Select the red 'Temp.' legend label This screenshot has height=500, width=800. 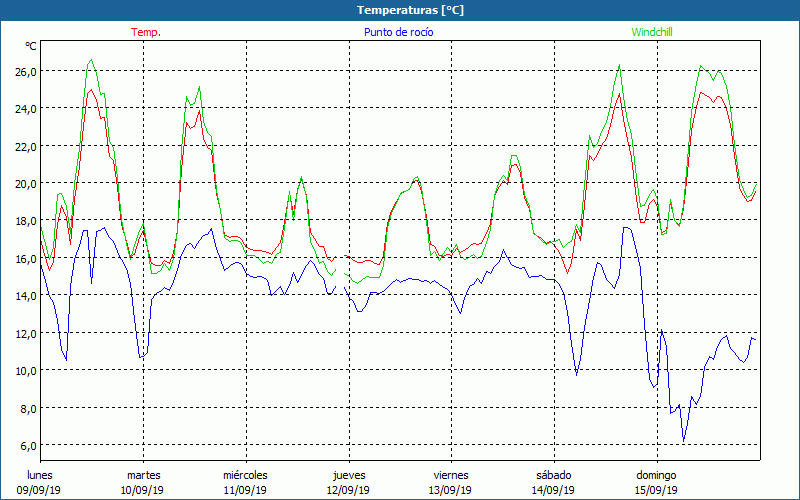pyautogui.click(x=146, y=32)
